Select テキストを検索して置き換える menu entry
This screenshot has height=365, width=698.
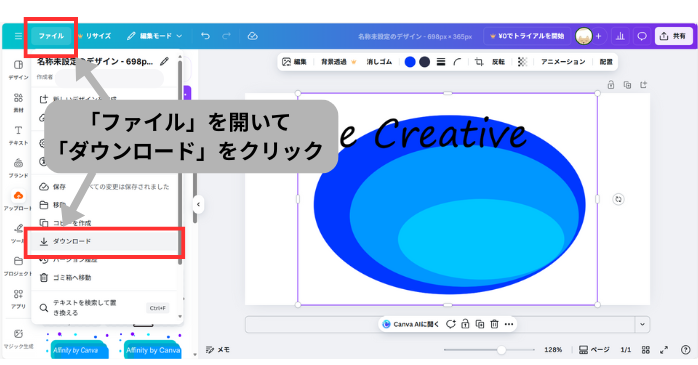pyautogui.click(x=105, y=308)
